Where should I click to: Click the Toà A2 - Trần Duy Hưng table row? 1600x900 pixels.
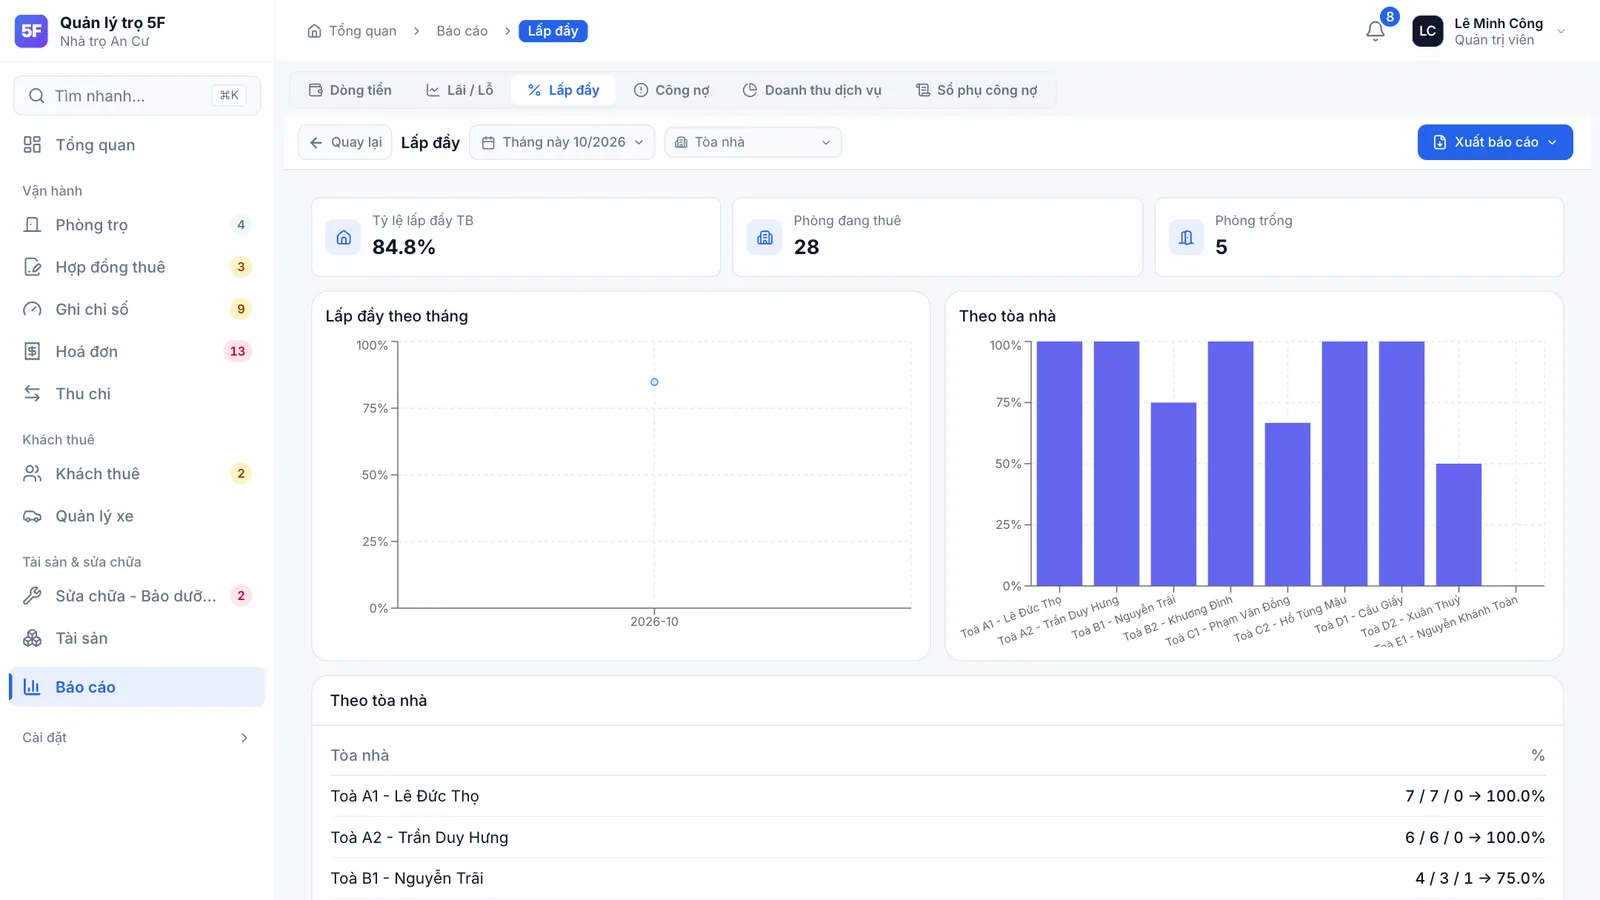pyautogui.click(x=937, y=837)
